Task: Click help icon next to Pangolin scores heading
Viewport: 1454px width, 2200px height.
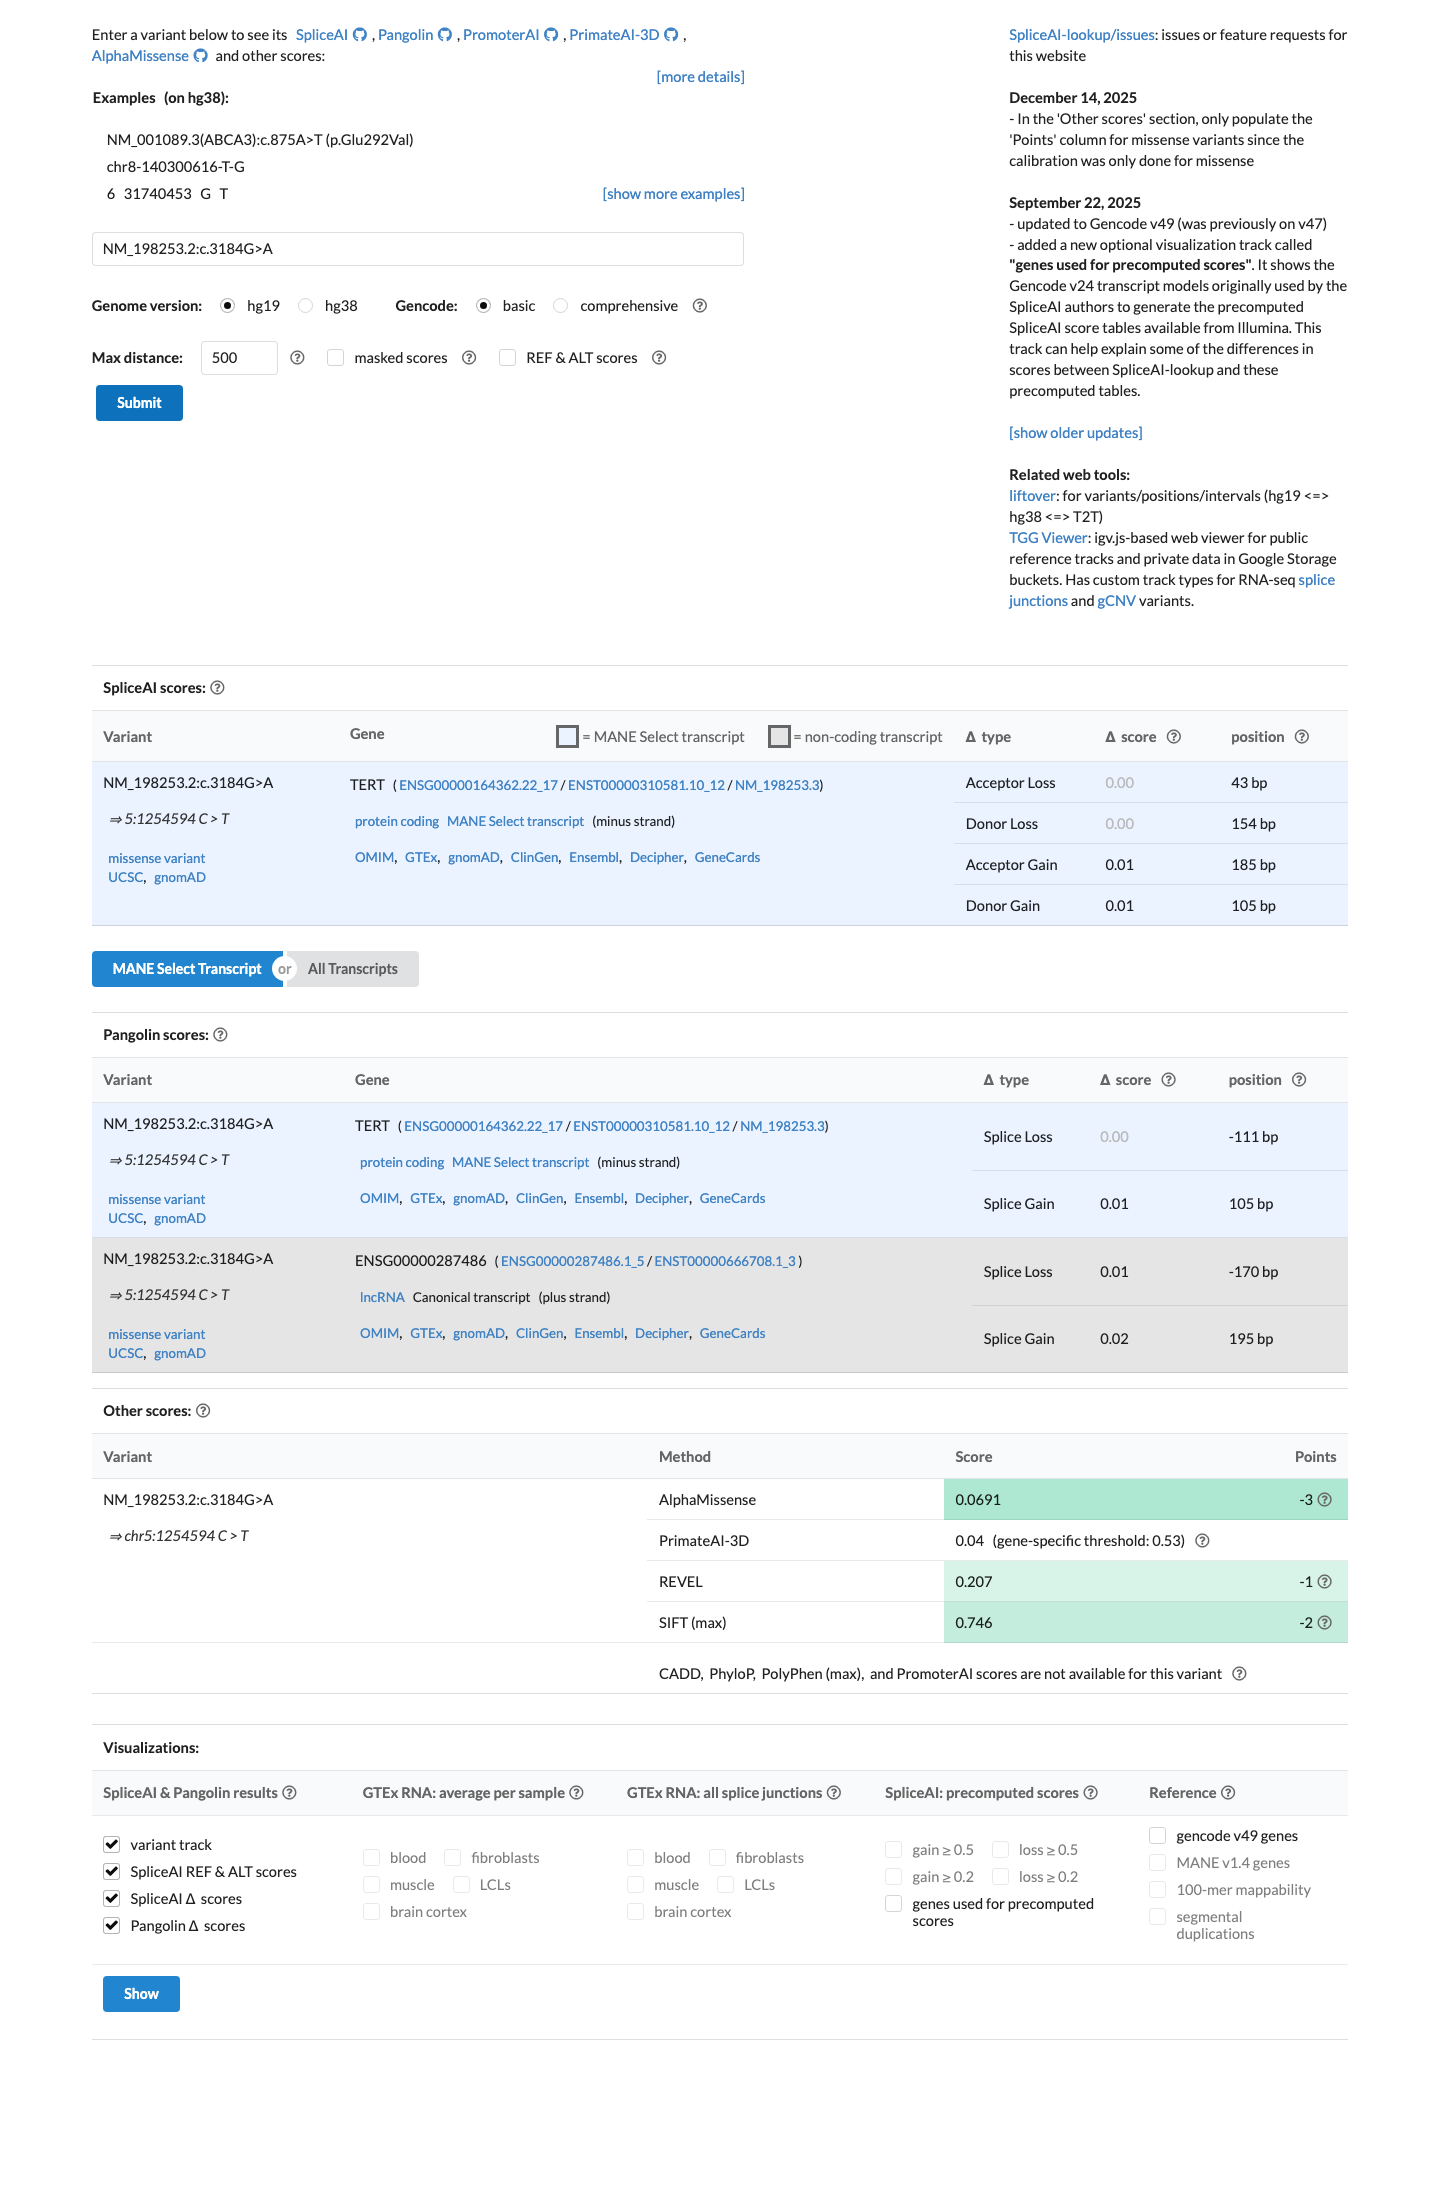Action: click(x=220, y=1035)
